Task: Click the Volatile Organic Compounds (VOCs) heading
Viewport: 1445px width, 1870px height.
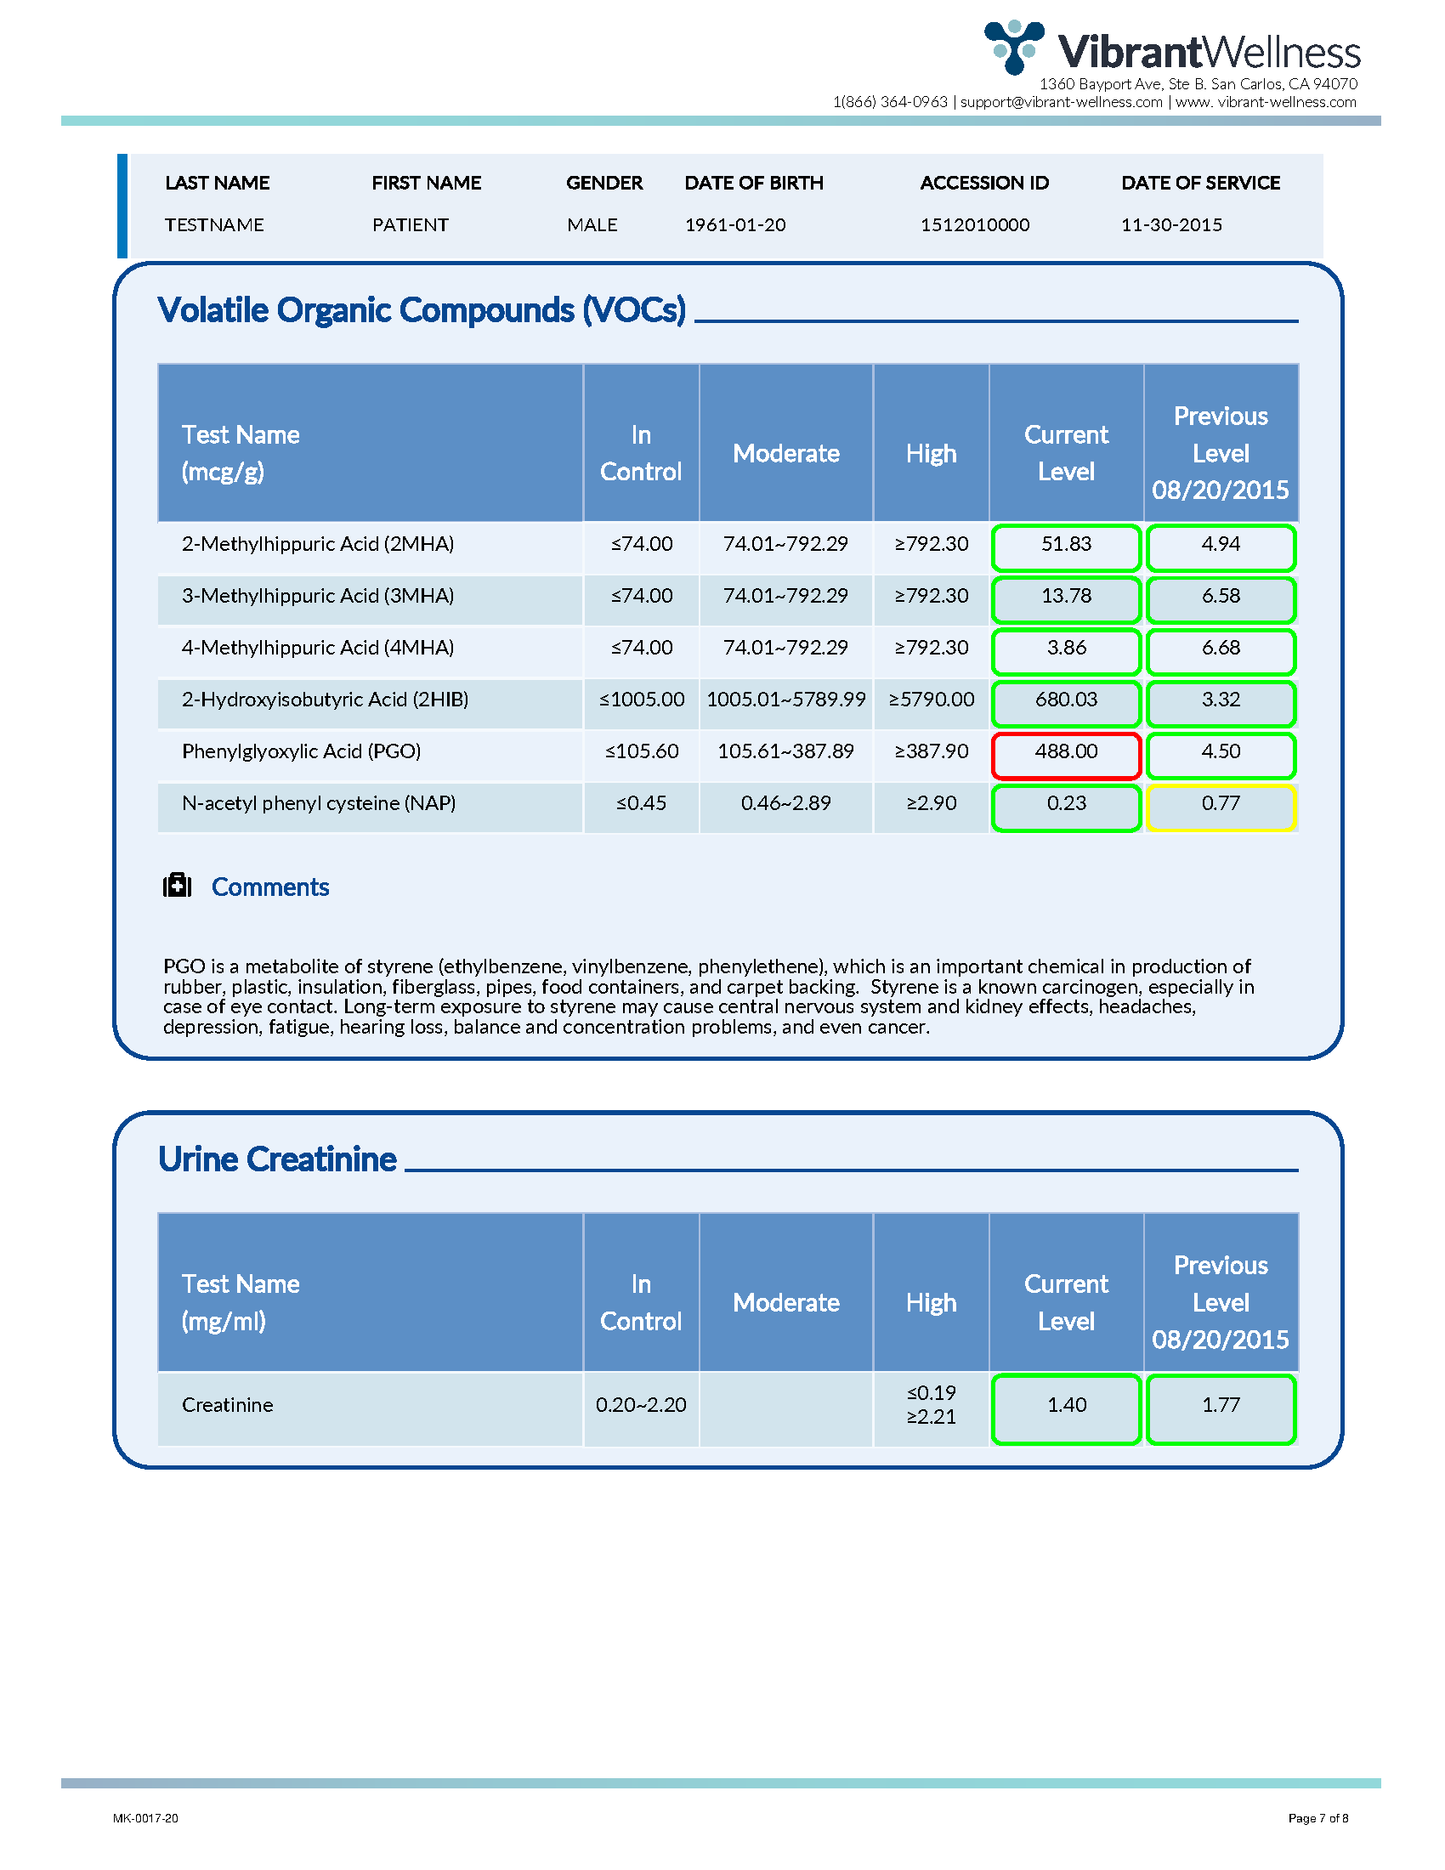Action: click(422, 310)
